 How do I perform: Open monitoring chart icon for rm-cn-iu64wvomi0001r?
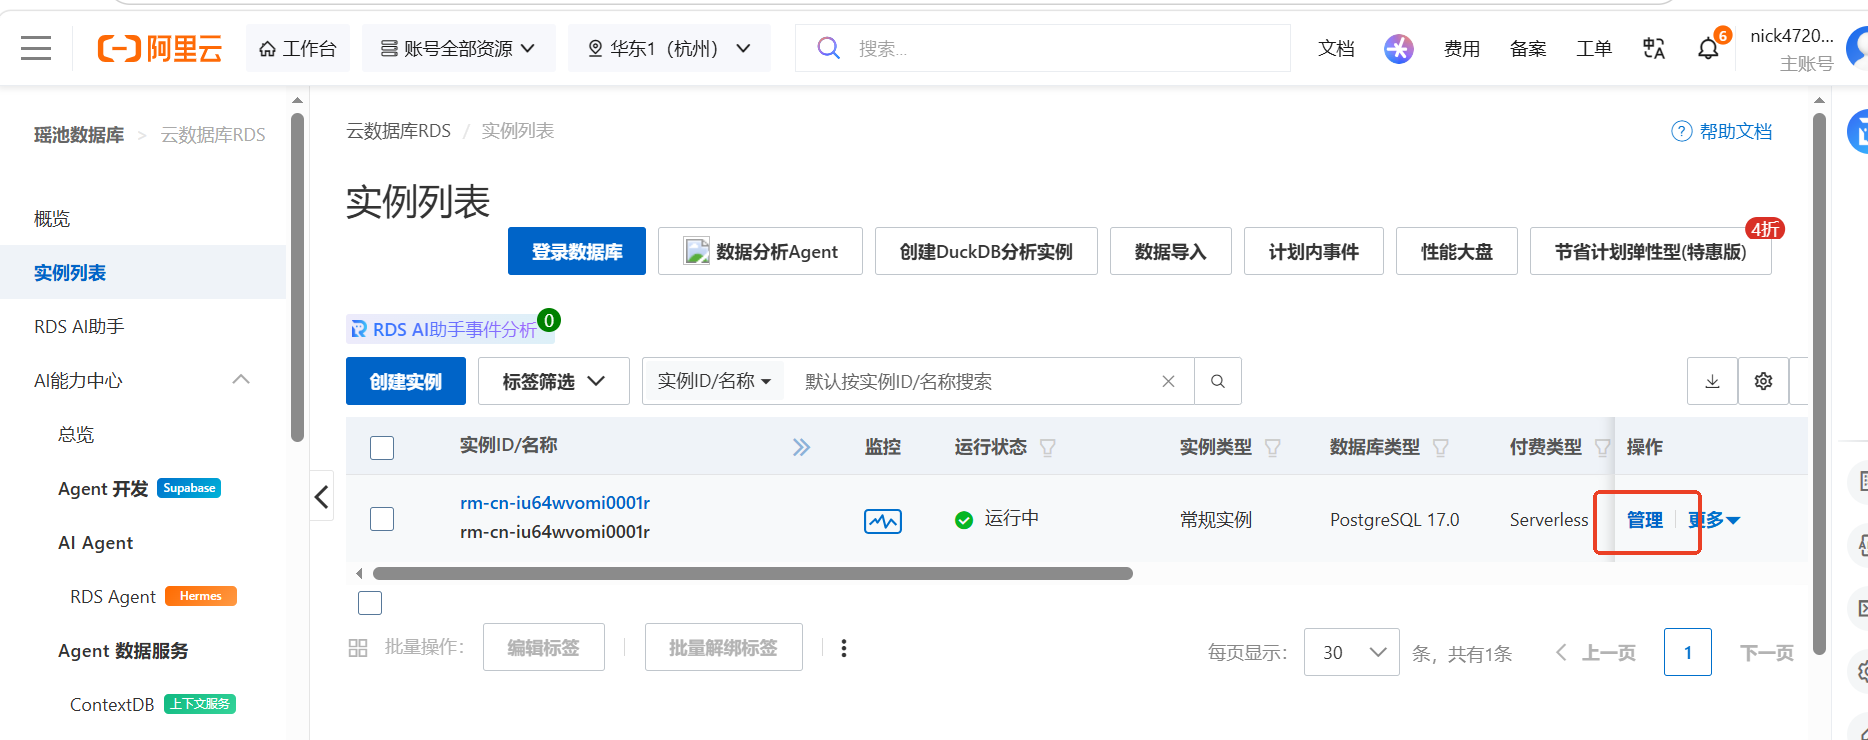(x=882, y=520)
